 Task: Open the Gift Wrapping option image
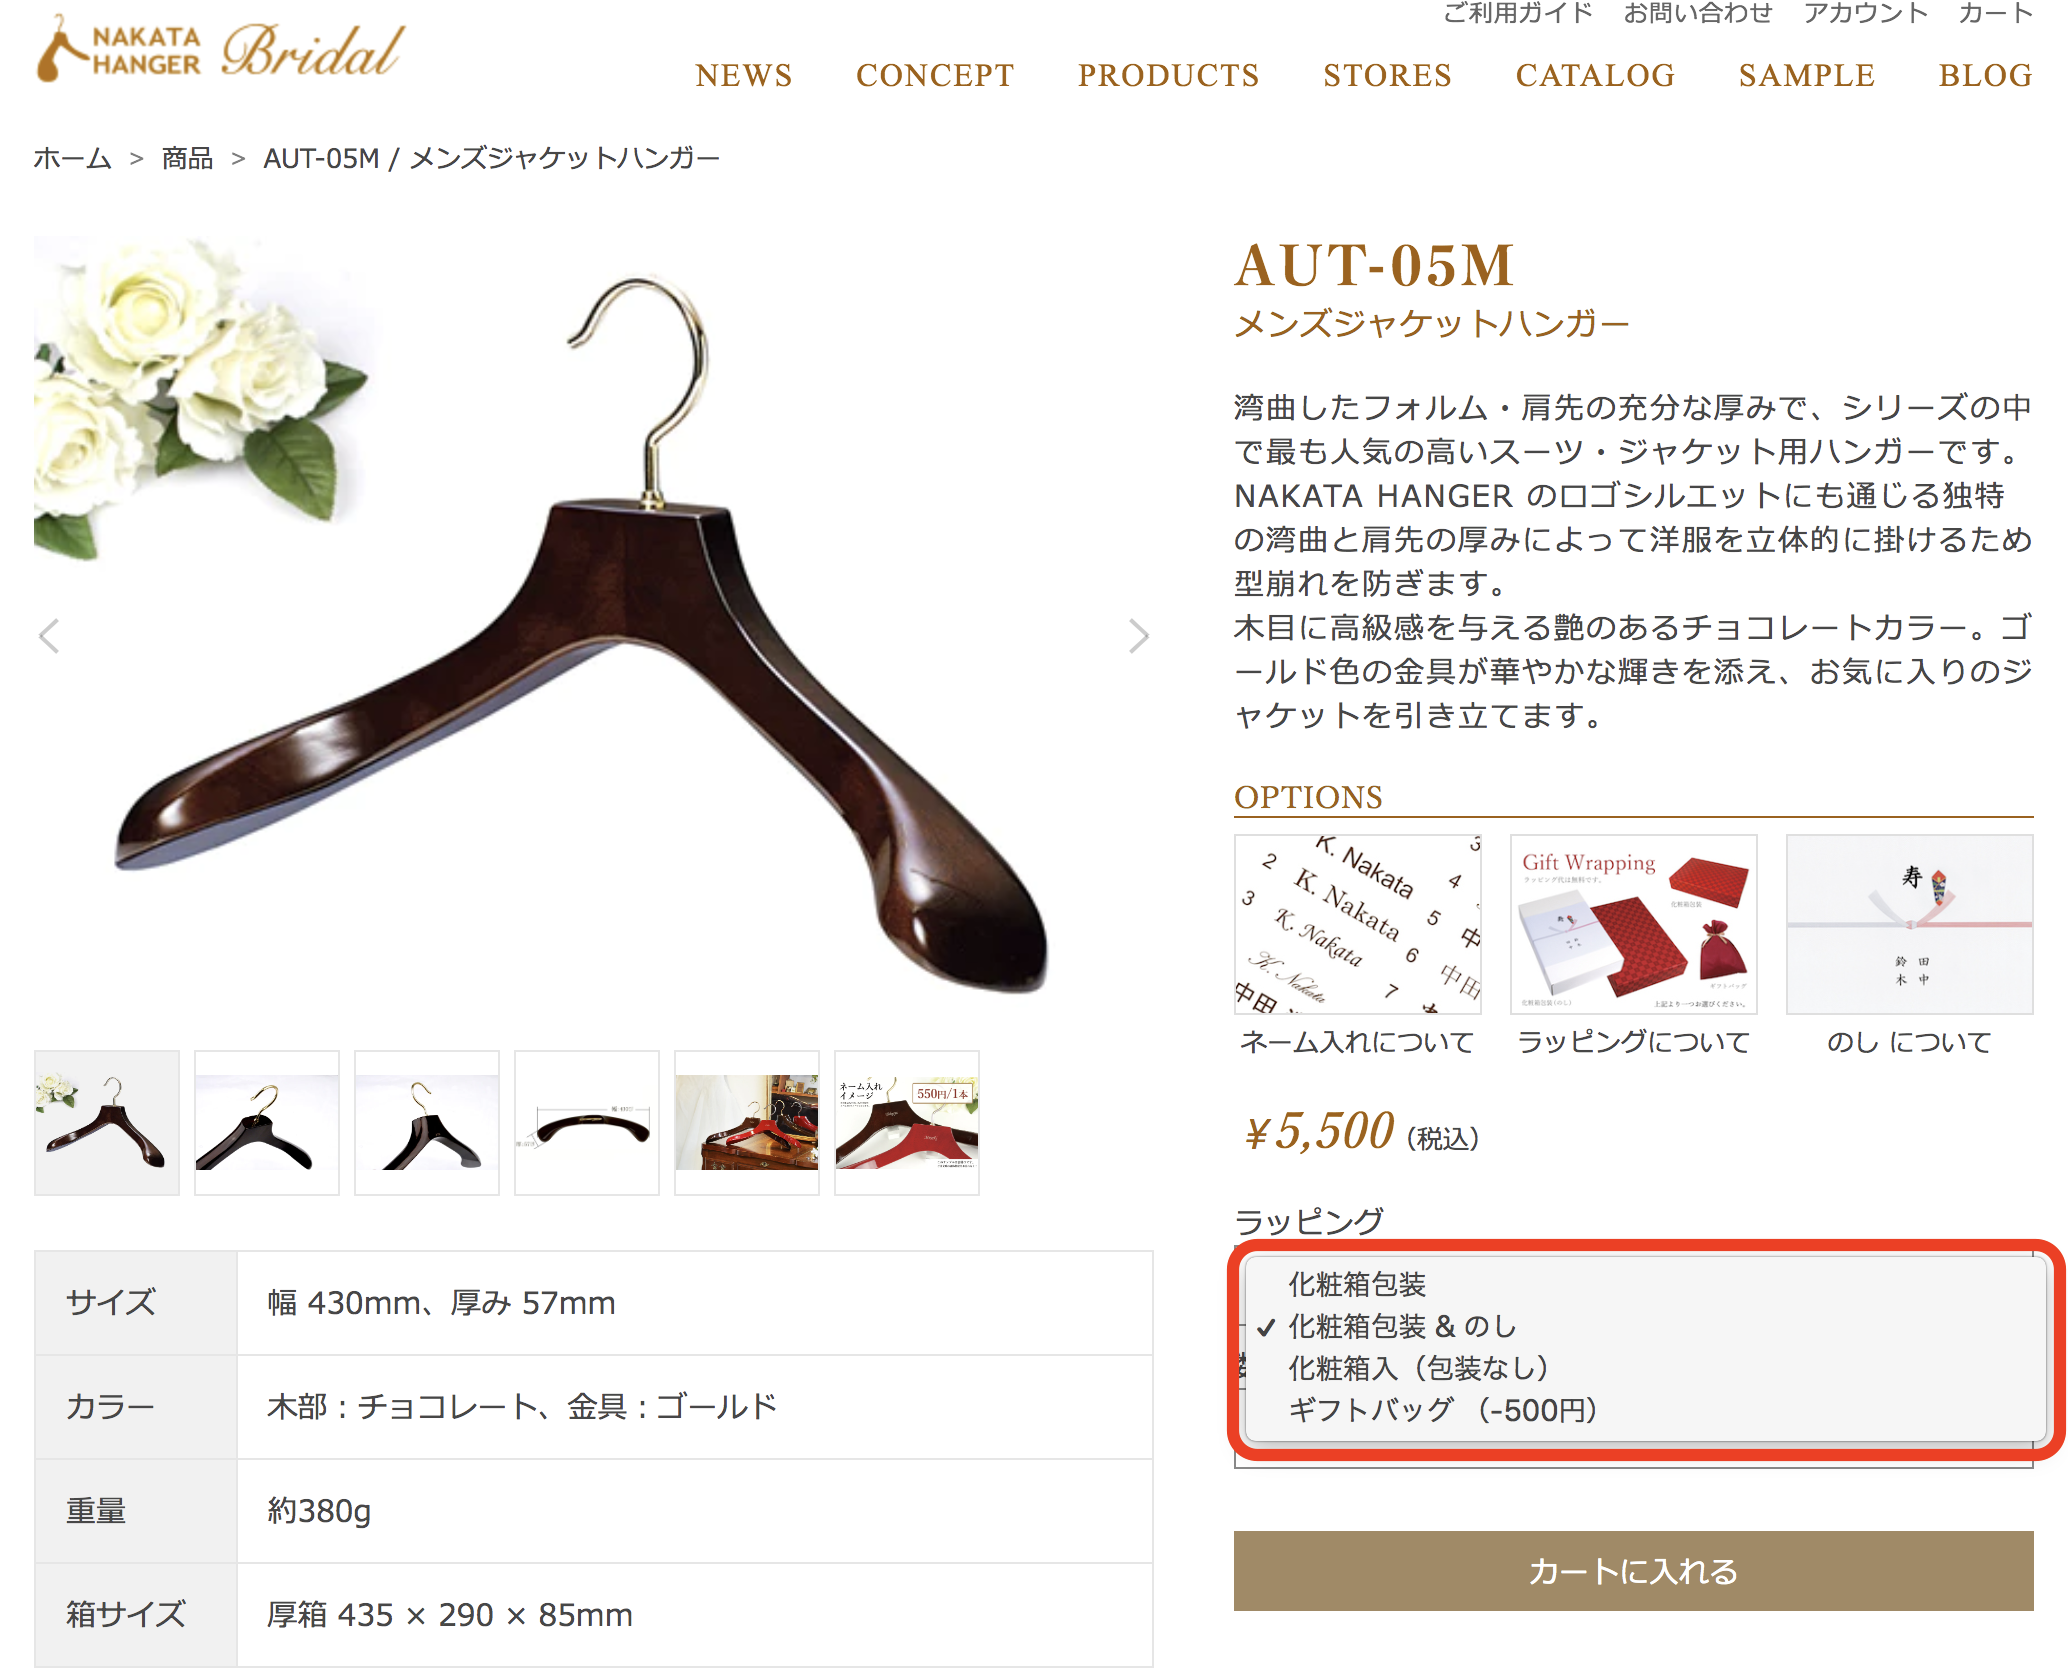click(1633, 925)
